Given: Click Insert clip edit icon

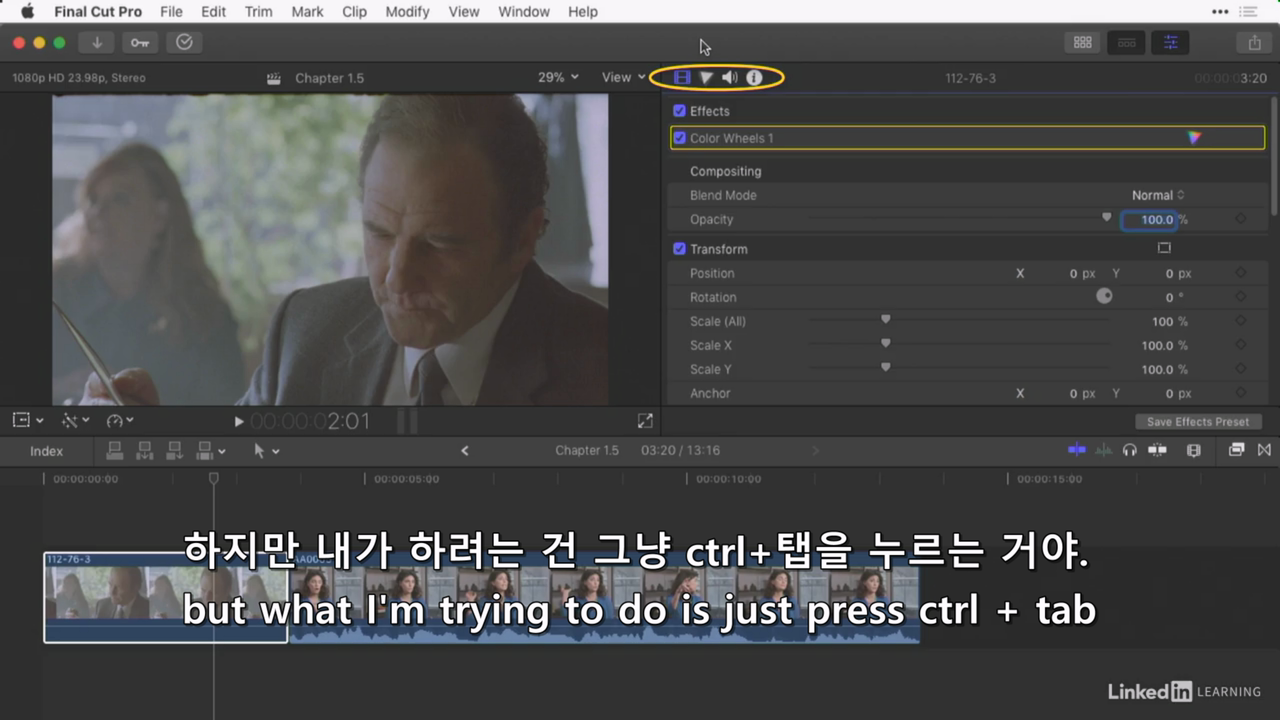Looking at the screenshot, I should coord(144,451).
